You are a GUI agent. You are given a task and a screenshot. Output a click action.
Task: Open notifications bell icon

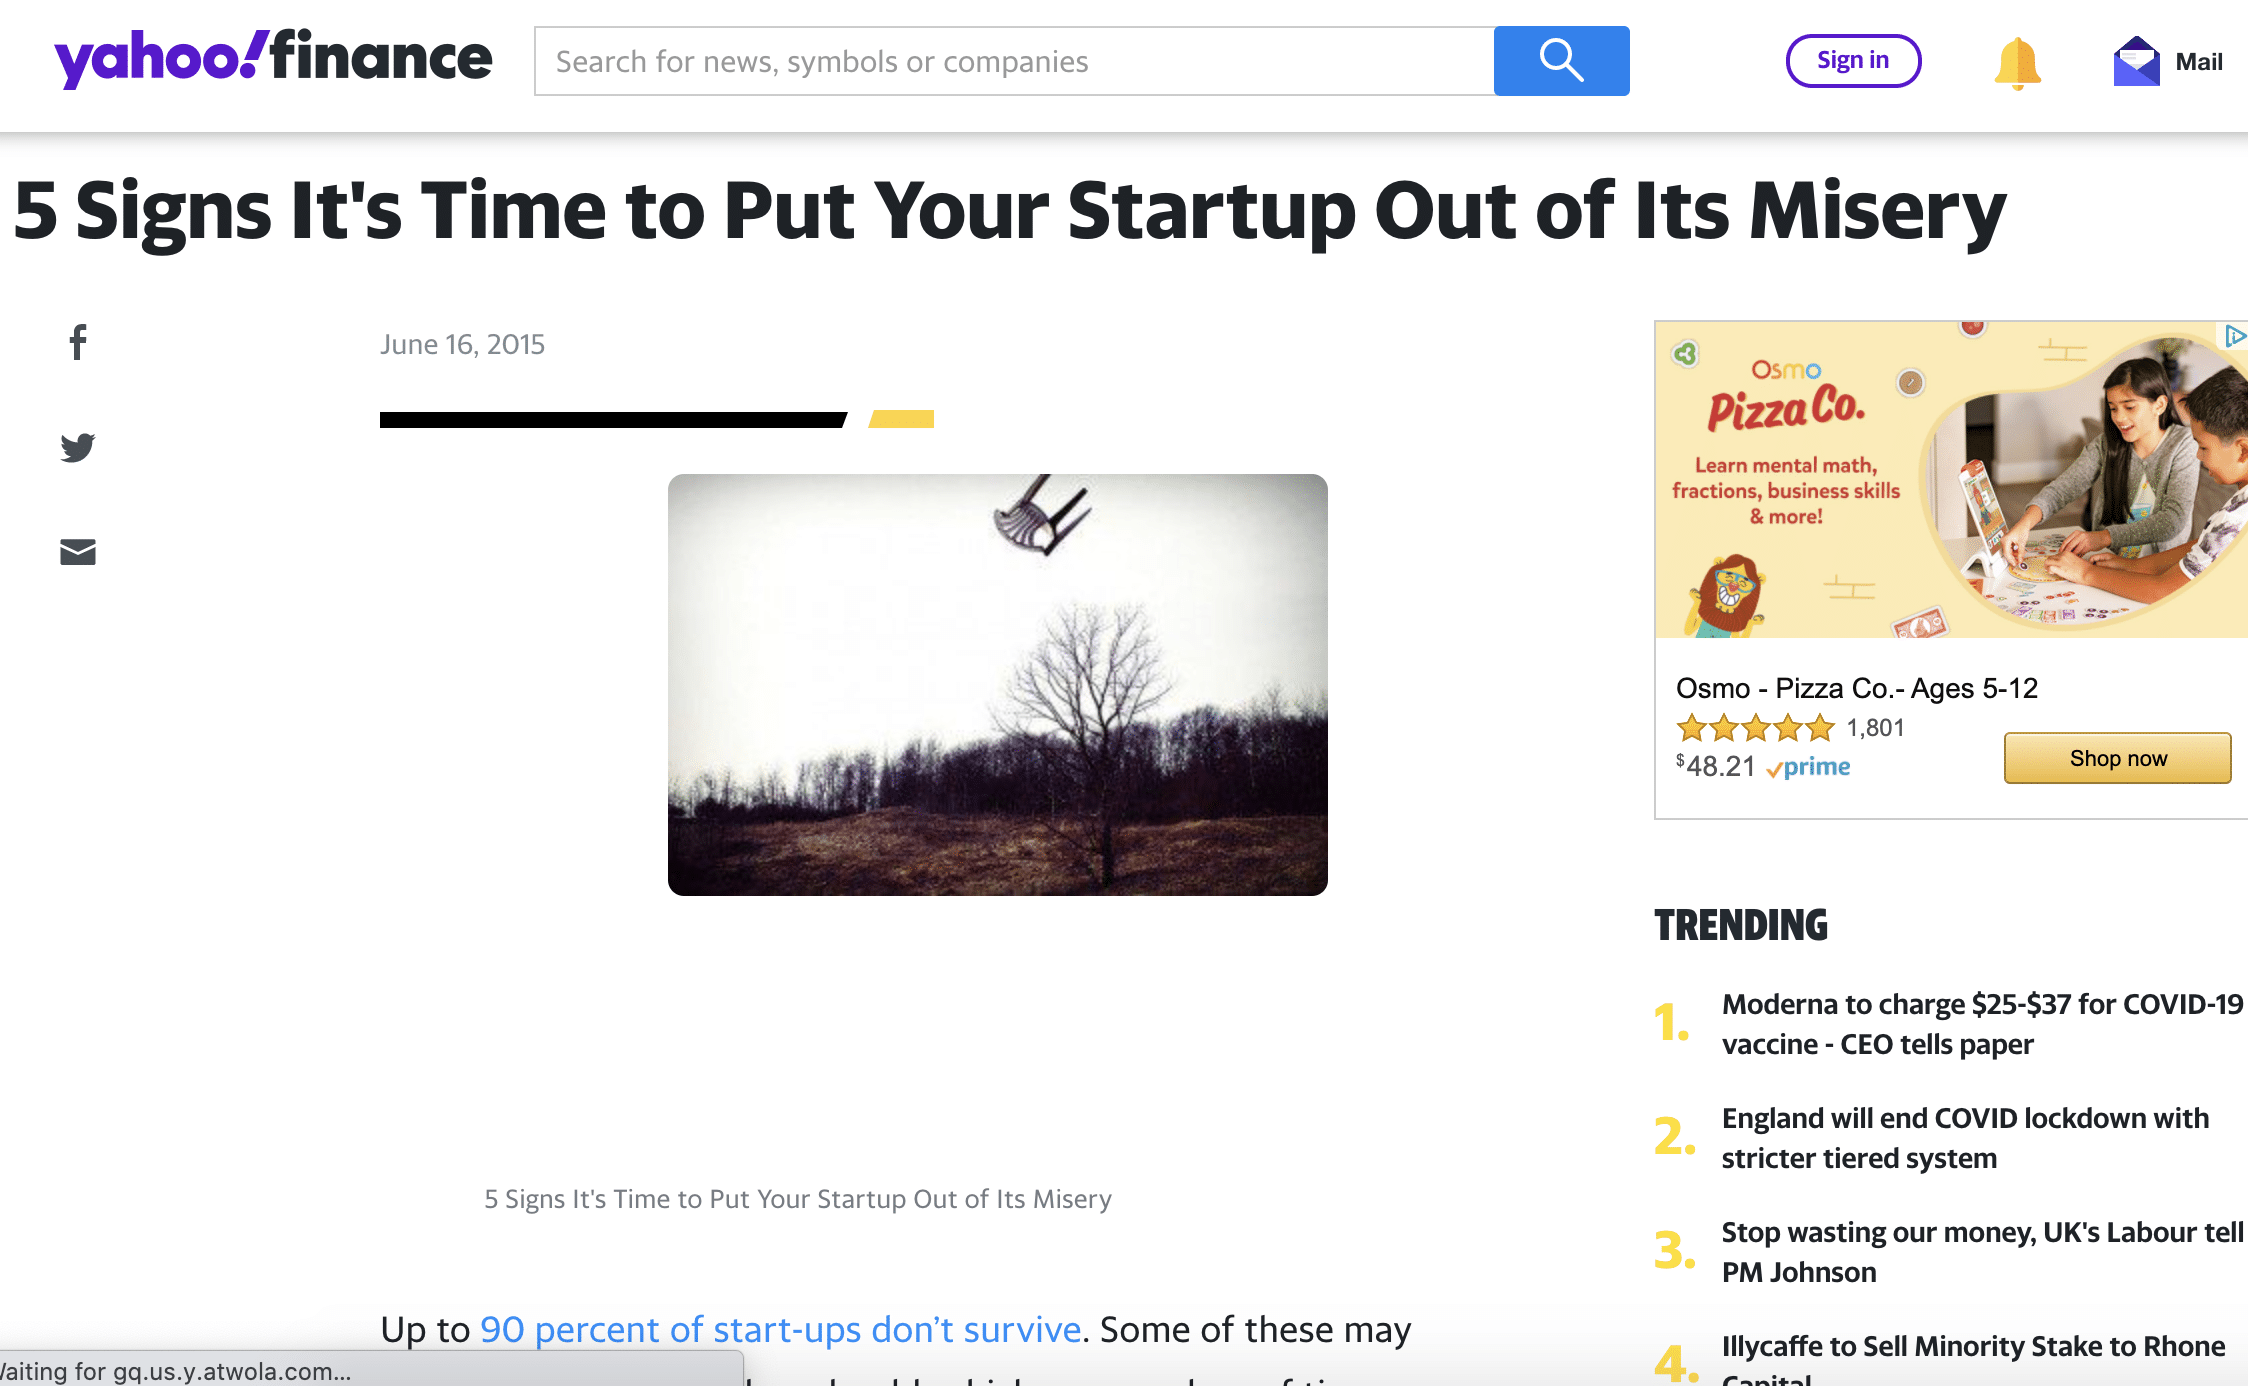(x=2017, y=62)
